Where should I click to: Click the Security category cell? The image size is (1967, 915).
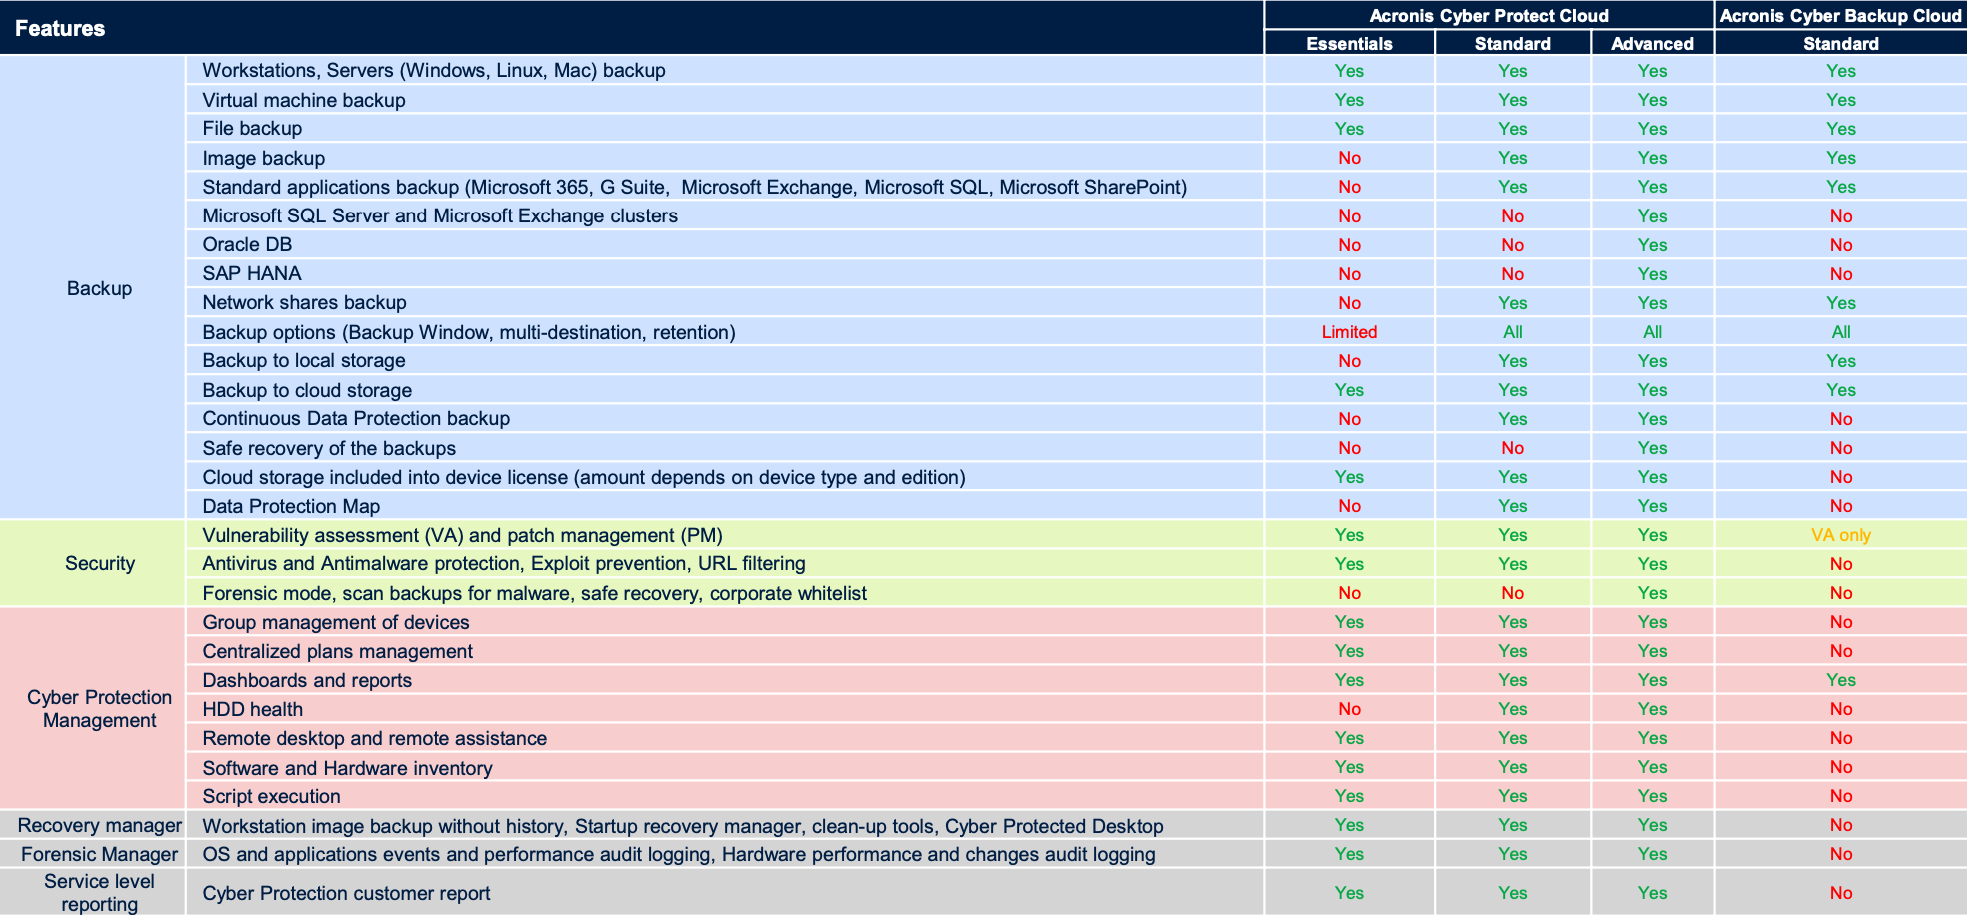[x=99, y=563]
